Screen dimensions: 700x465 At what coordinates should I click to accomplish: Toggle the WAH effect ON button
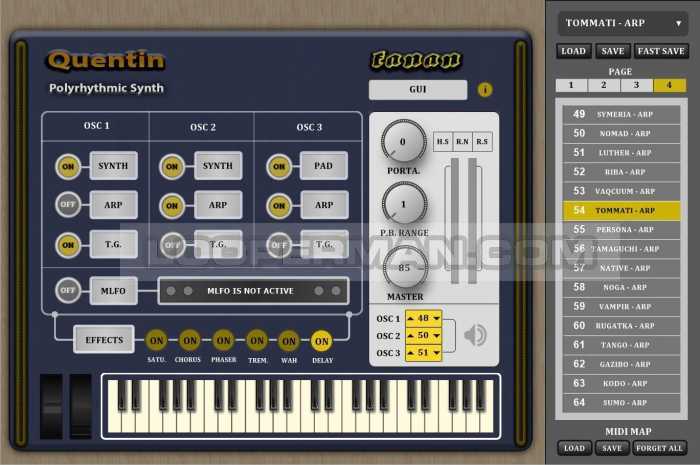pyautogui.click(x=289, y=341)
